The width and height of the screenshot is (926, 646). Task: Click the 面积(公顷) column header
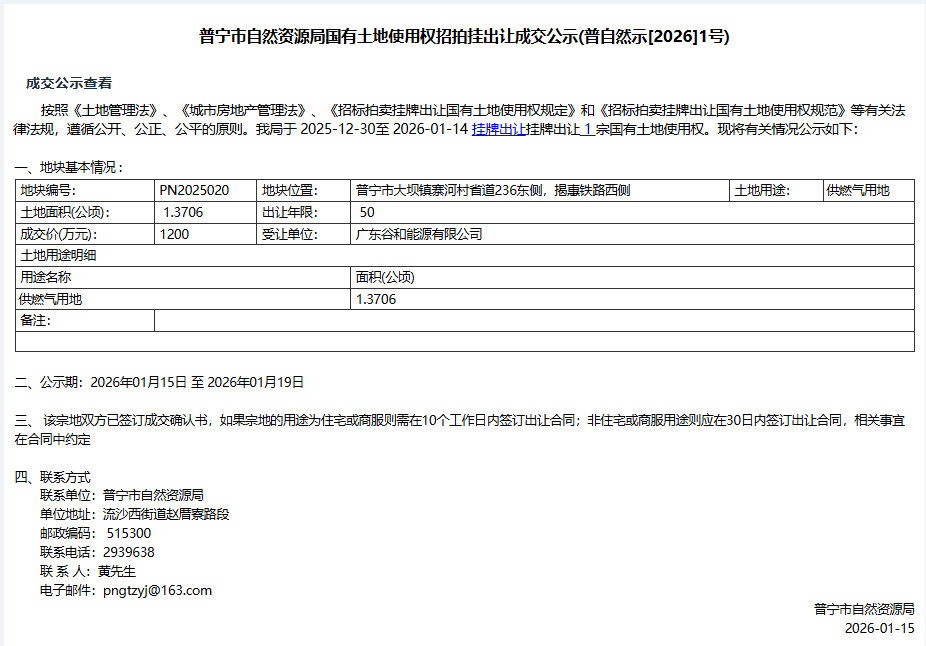click(385, 277)
